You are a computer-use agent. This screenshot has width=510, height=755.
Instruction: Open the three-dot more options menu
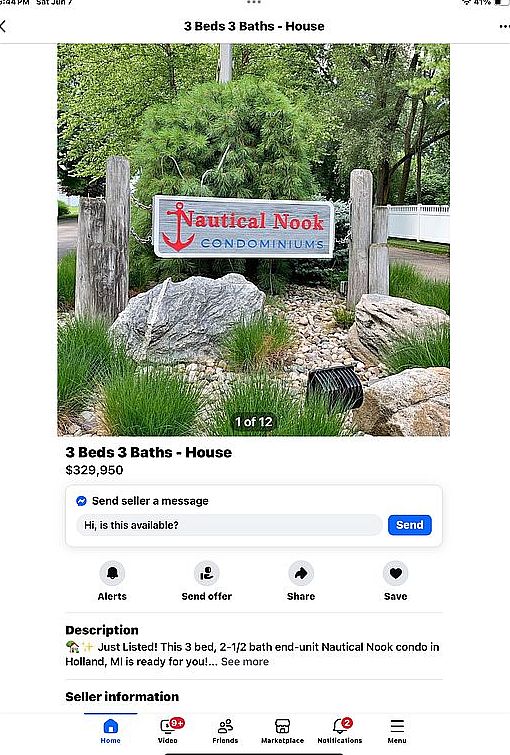click(504, 26)
